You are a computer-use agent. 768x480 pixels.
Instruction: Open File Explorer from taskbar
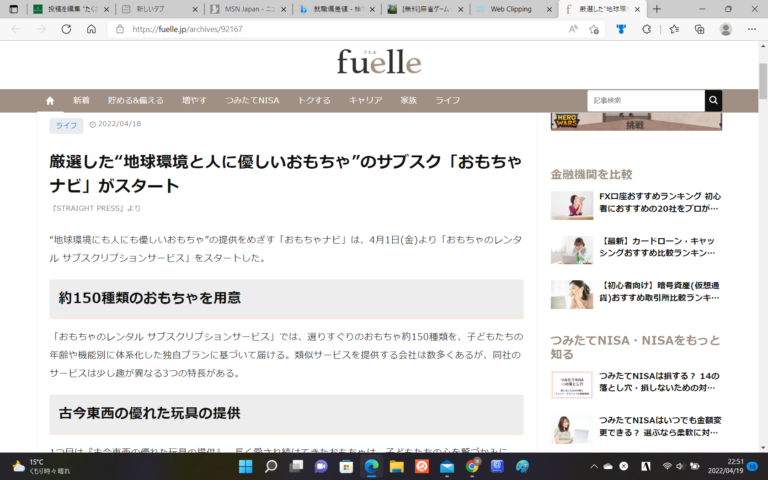pos(396,466)
